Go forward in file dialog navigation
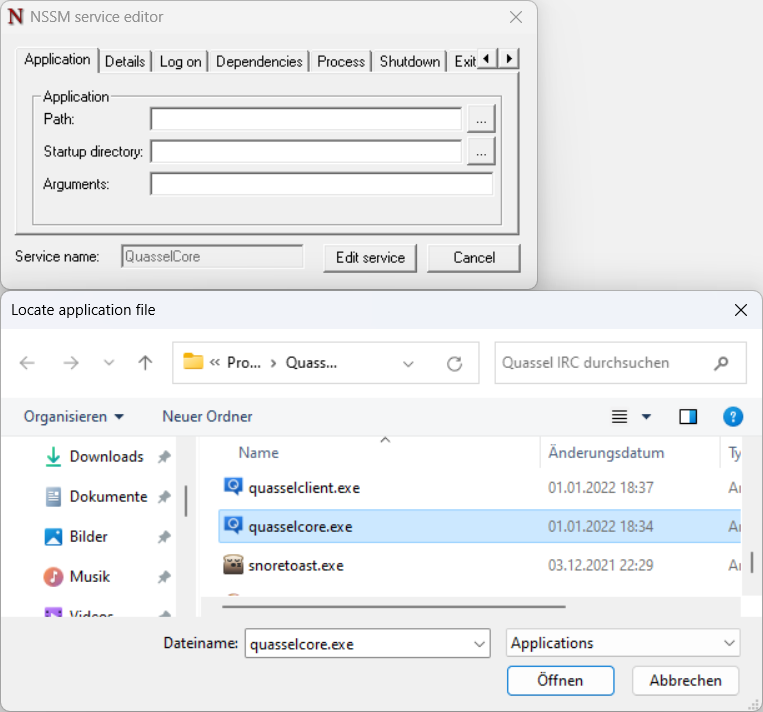The width and height of the screenshot is (763, 712). click(71, 363)
